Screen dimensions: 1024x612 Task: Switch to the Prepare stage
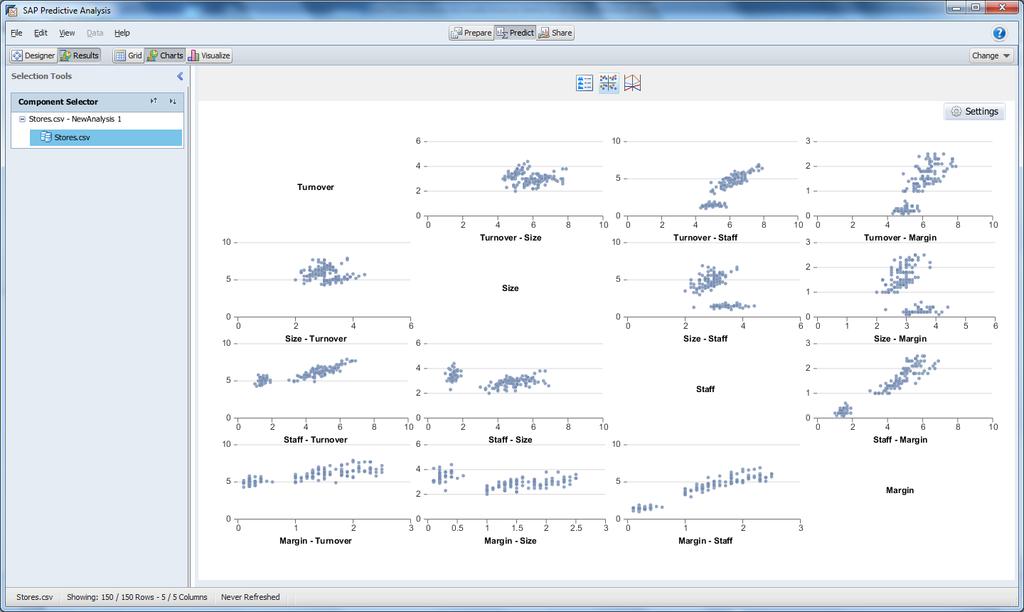(x=471, y=33)
